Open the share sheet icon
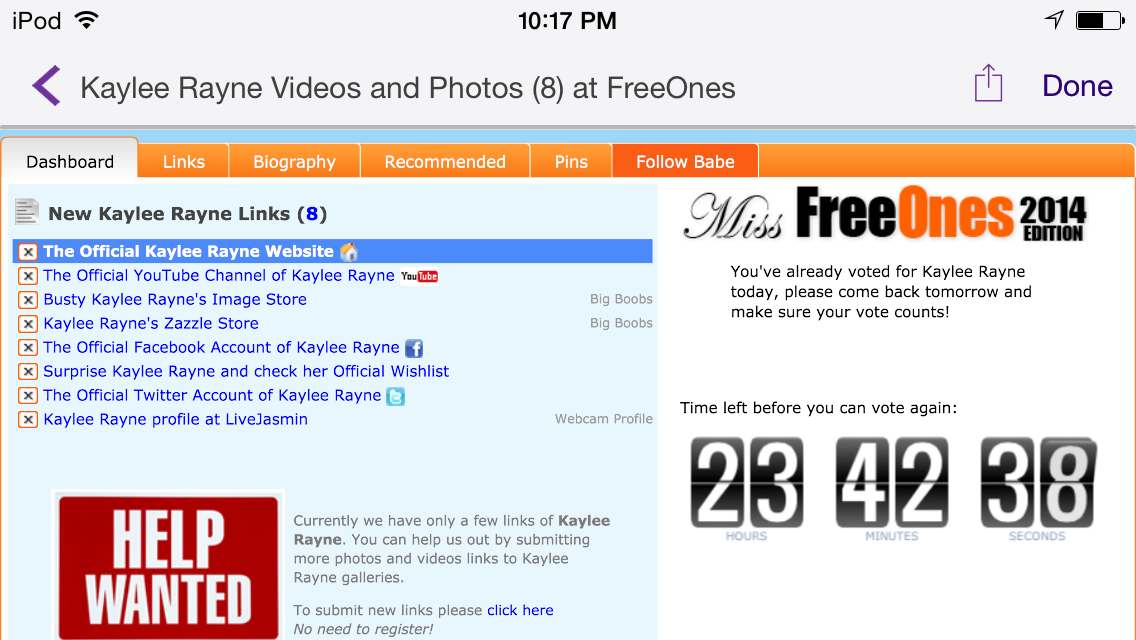The width and height of the screenshot is (1136, 640). [x=988, y=83]
